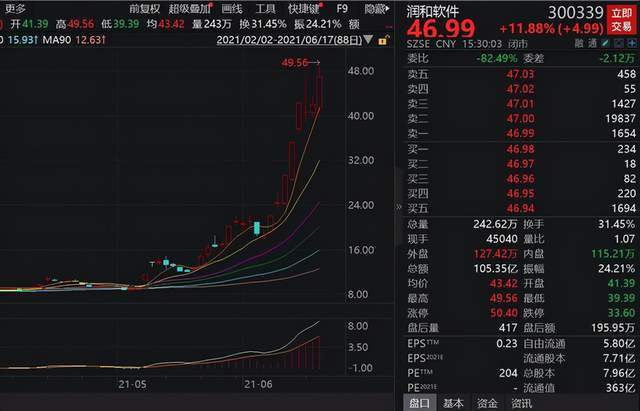Select the date range 2021/02/02-2021/06/17 field

point(289,40)
